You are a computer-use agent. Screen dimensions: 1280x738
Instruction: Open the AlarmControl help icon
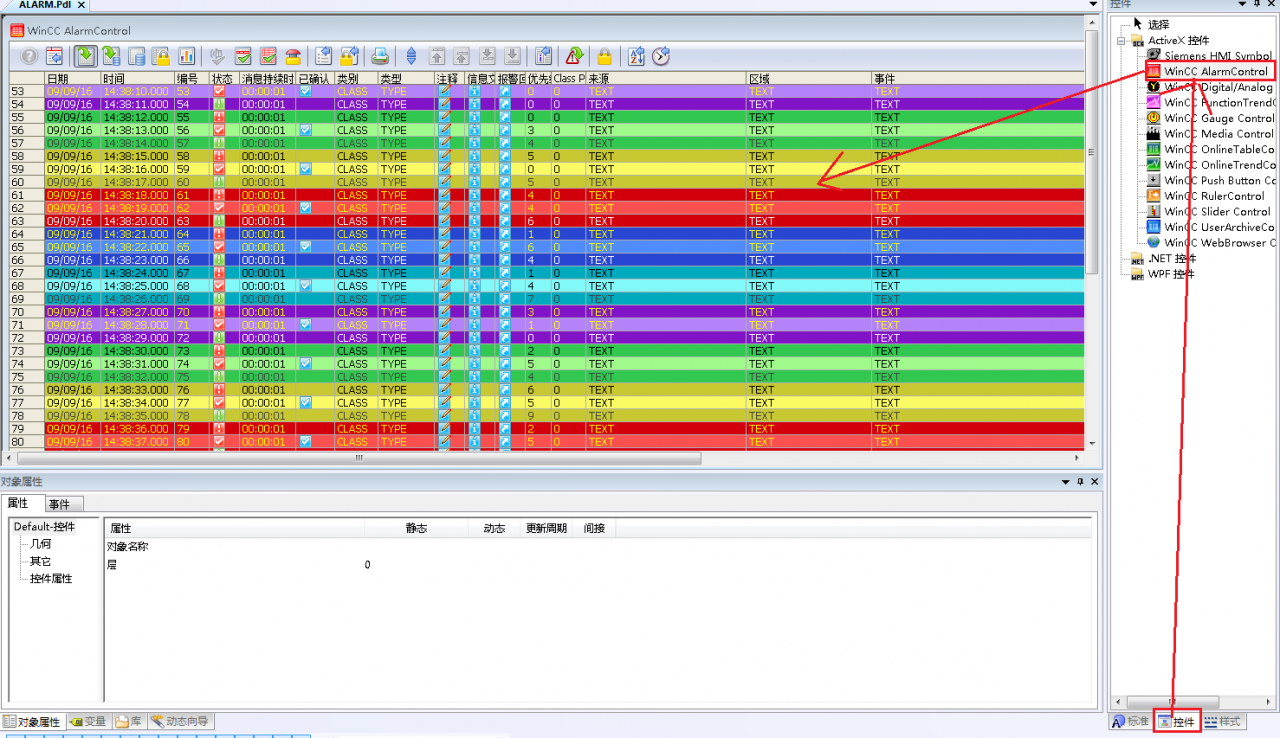click(x=30, y=56)
